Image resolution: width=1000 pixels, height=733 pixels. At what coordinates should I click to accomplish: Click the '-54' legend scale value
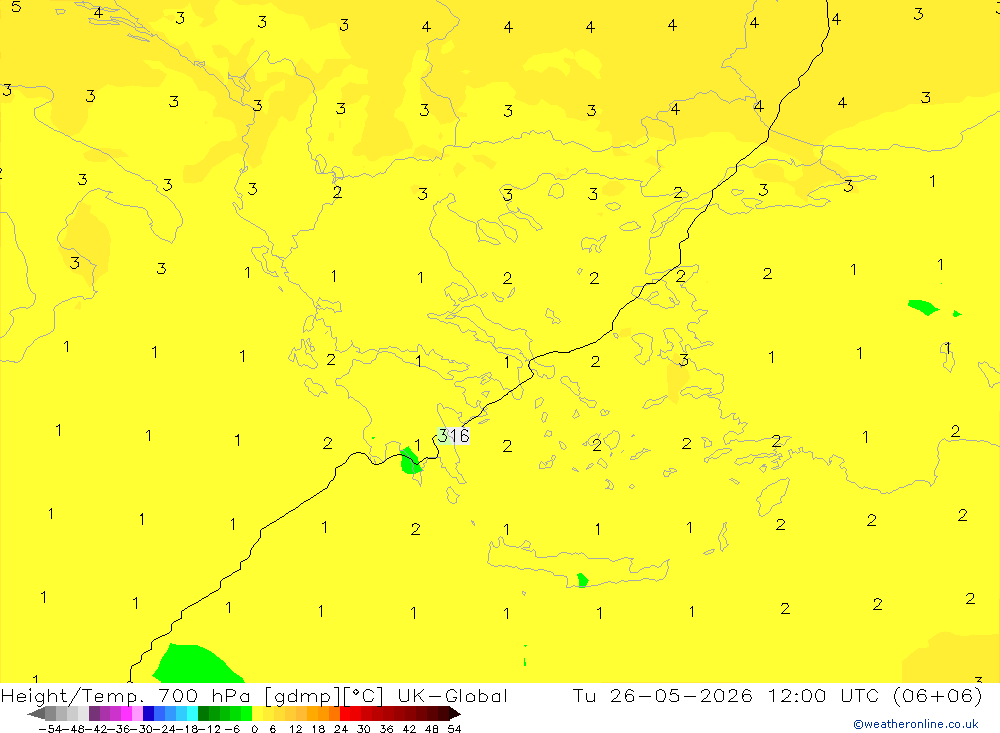coord(50,729)
